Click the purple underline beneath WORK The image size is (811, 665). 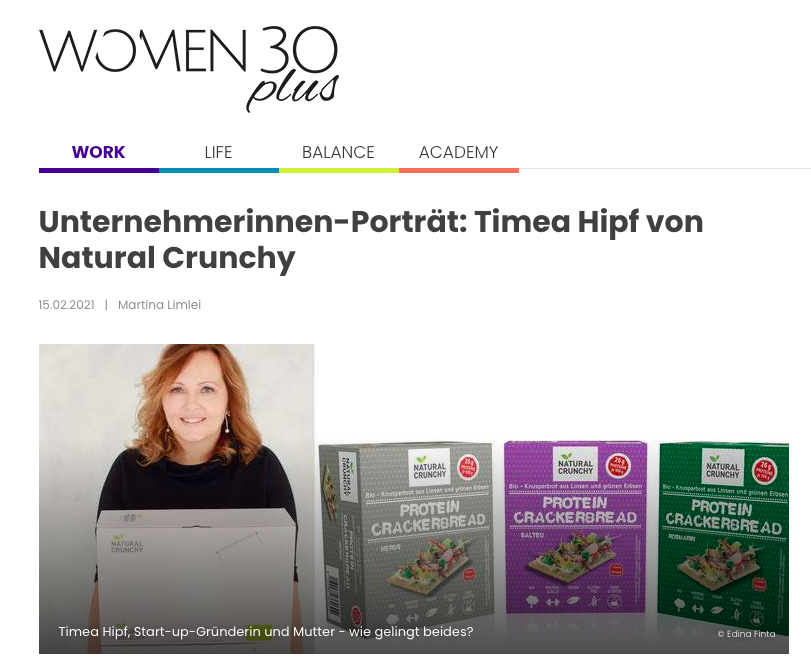point(99,170)
